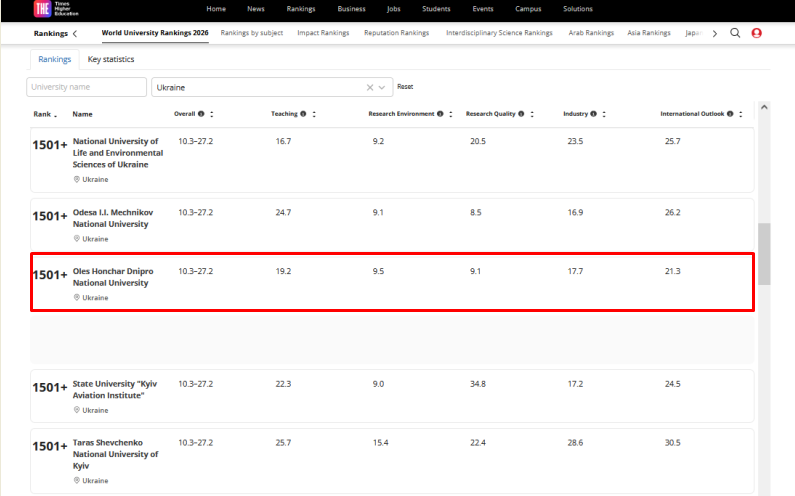Click info icon next to Overall
Image resolution: width=795 pixels, height=496 pixels.
(202, 114)
